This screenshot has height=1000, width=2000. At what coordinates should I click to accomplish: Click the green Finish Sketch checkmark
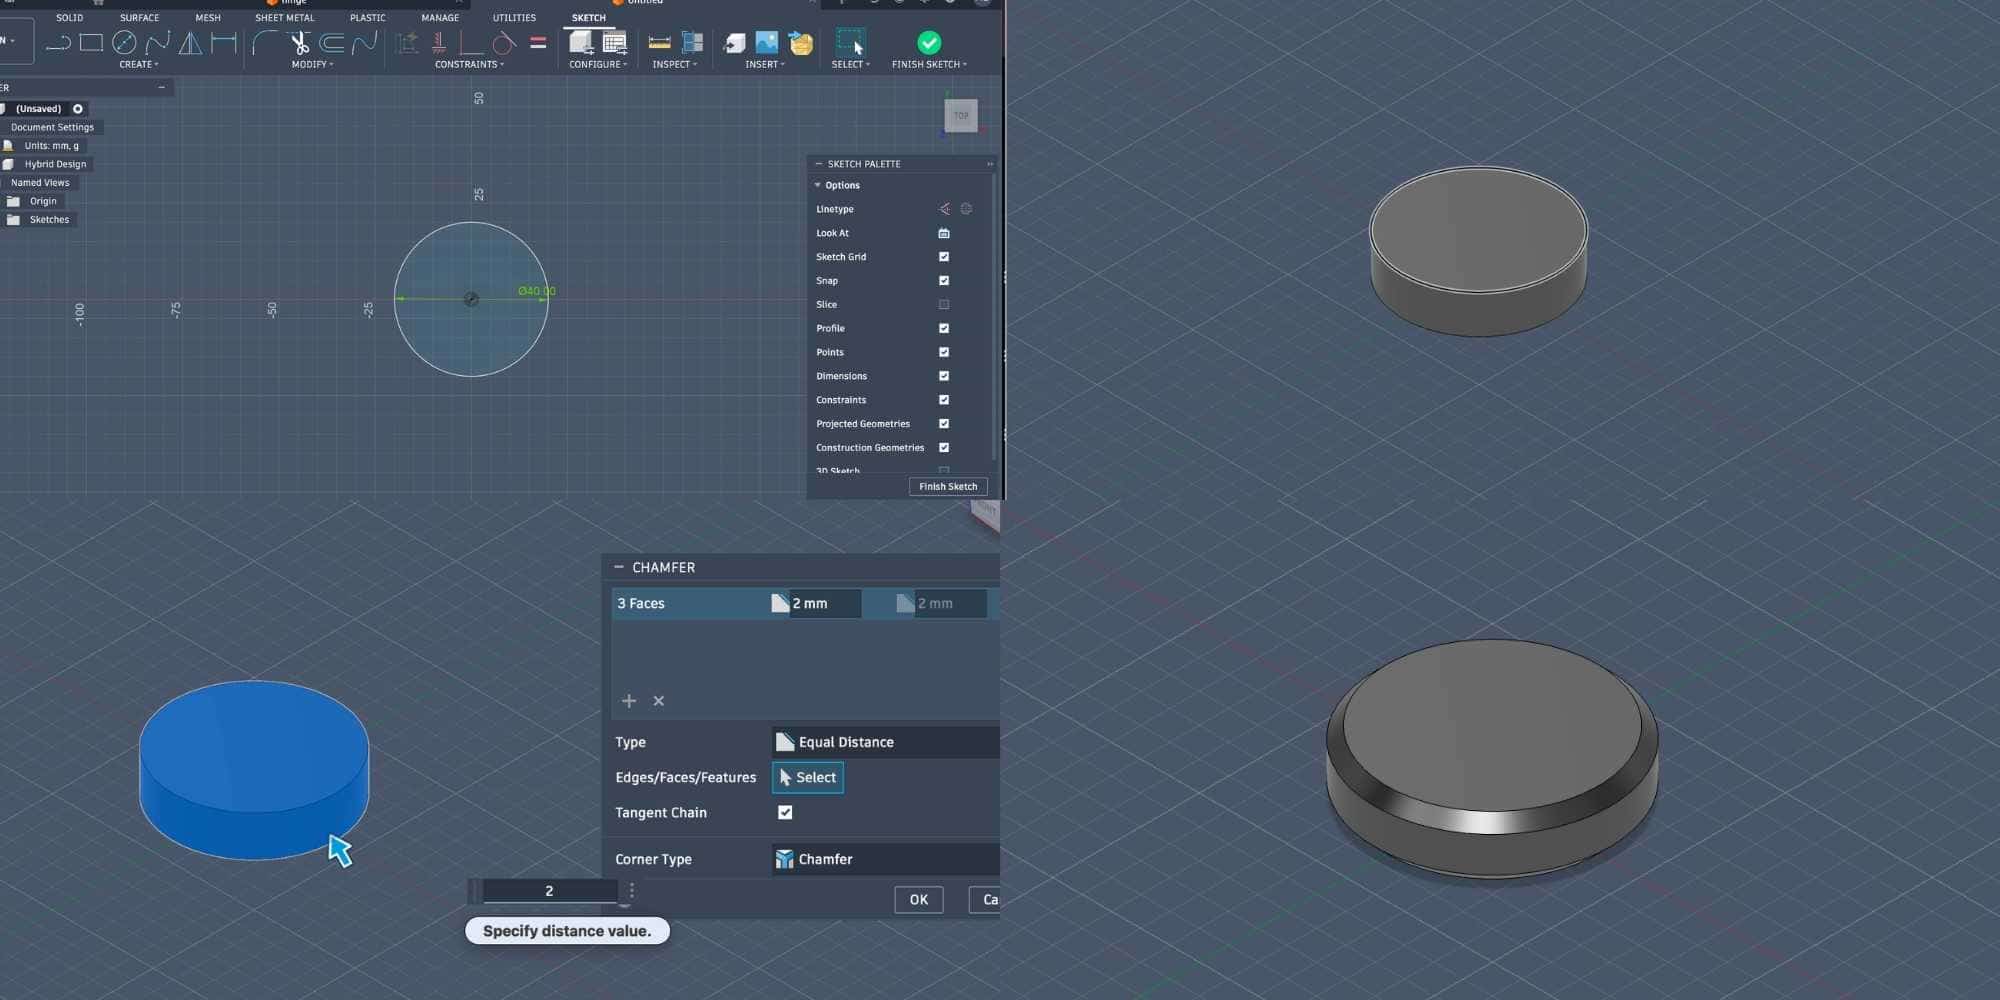tap(928, 43)
